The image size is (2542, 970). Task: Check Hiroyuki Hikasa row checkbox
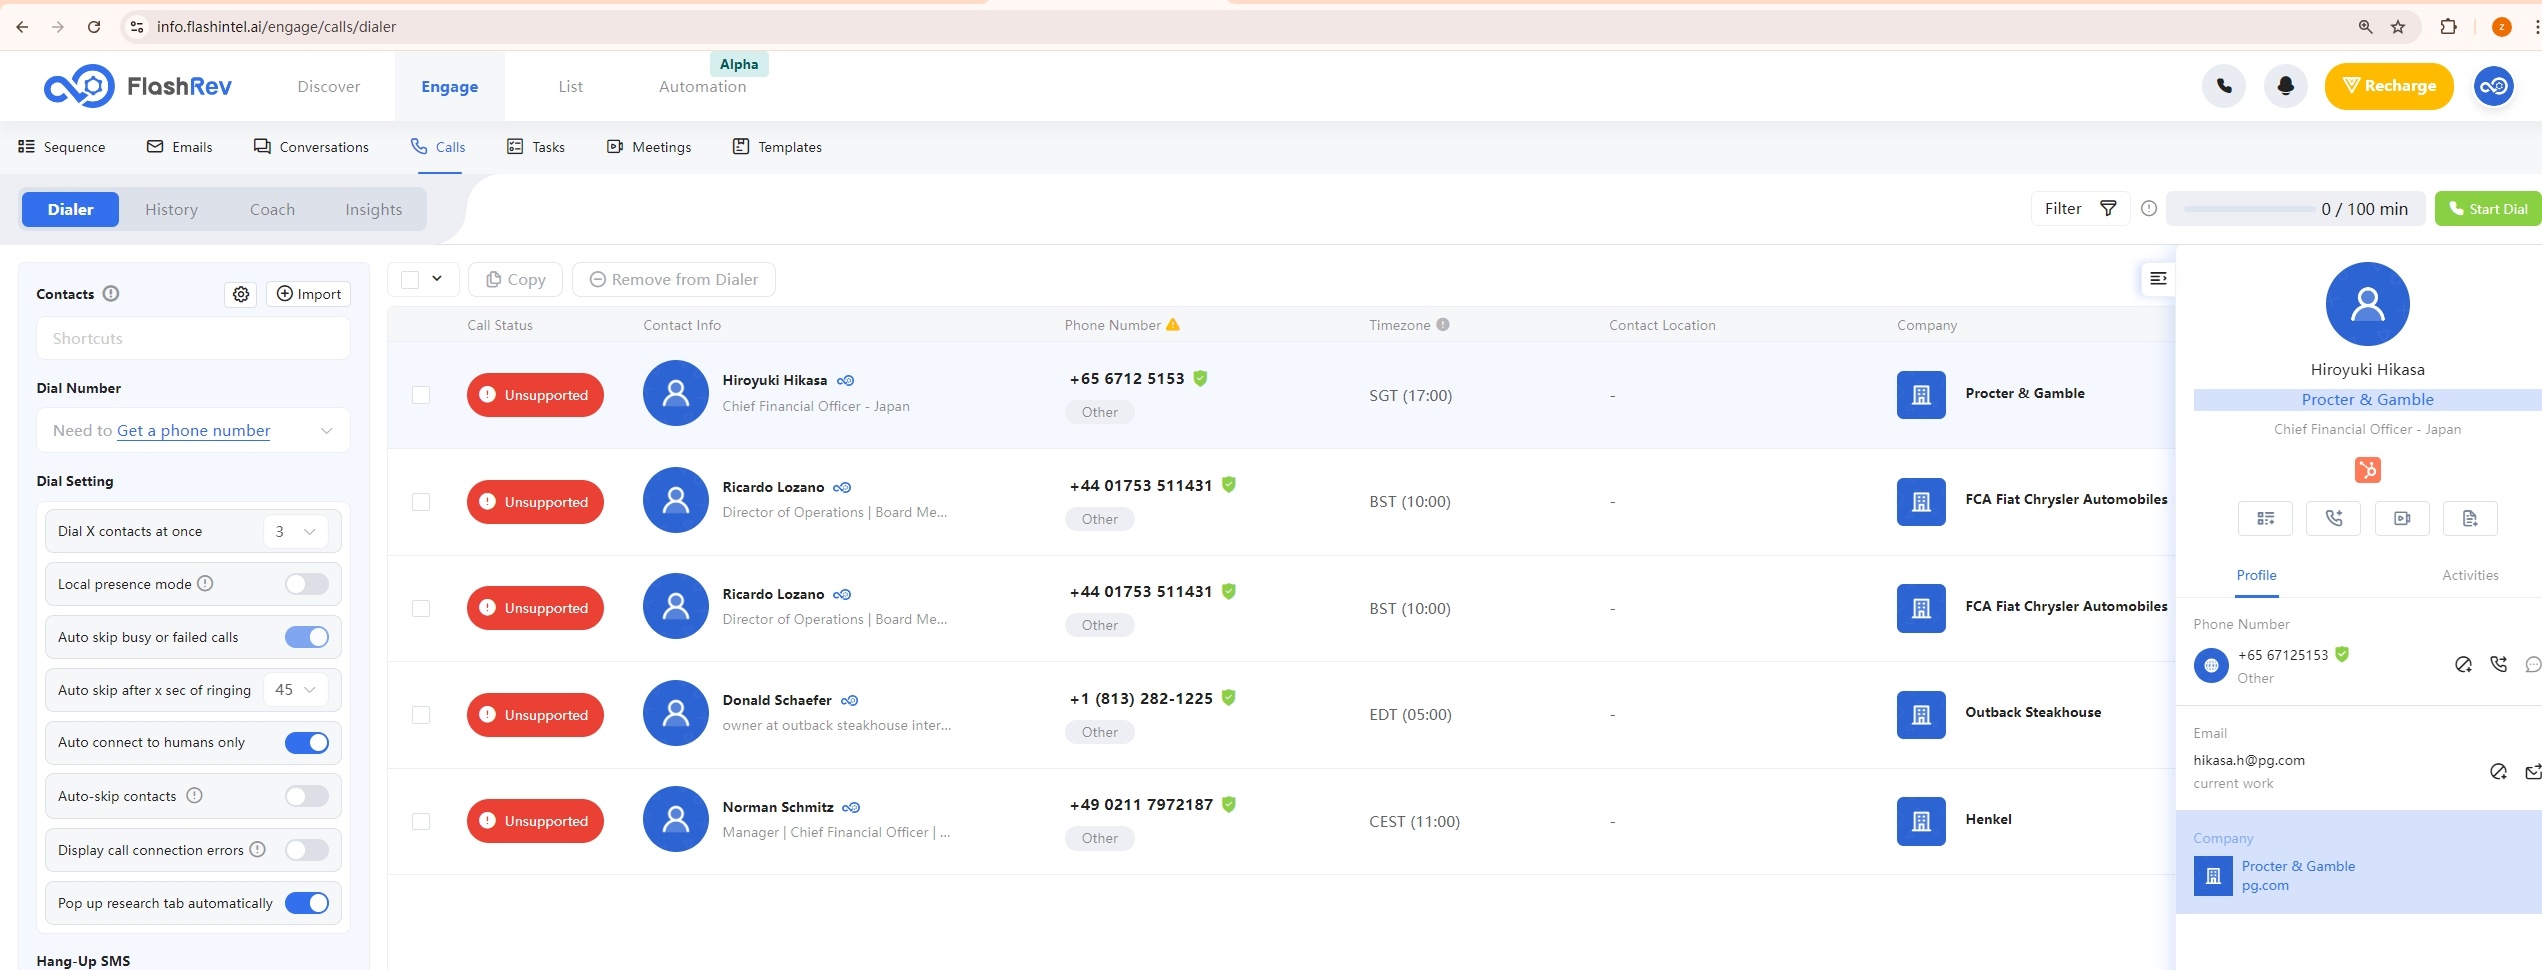pyautogui.click(x=421, y=395)
